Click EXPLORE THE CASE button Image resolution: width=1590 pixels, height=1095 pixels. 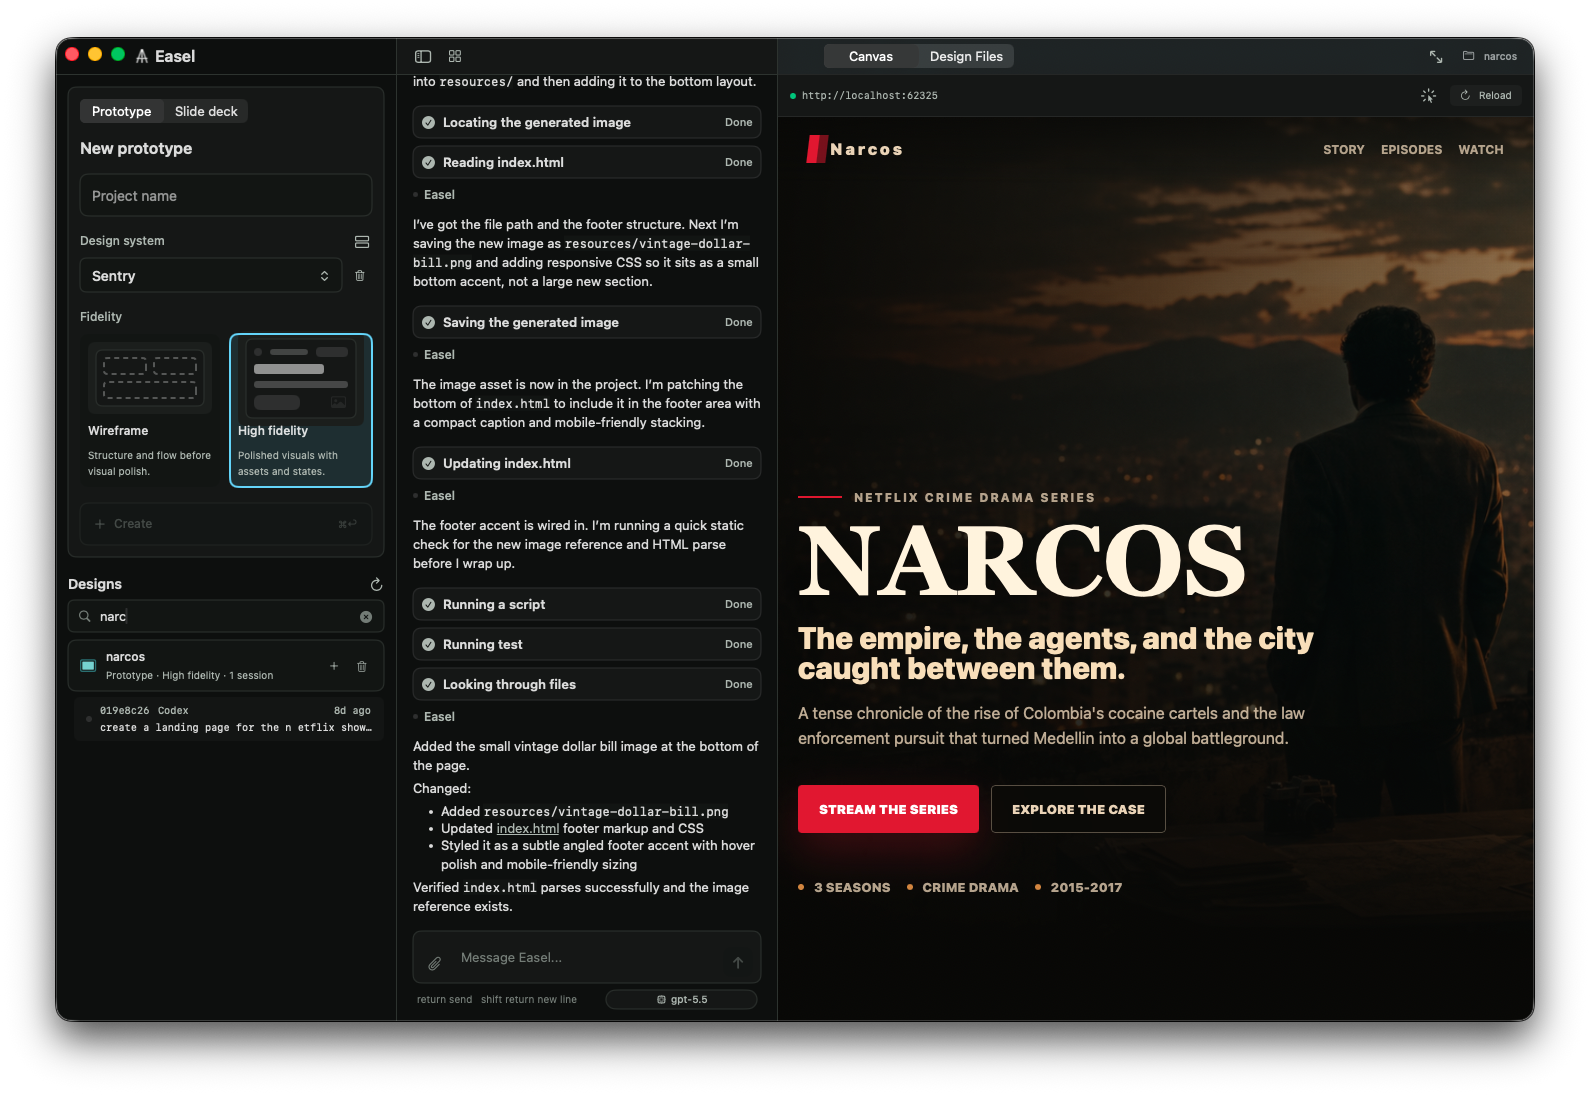click(1078, 810)
